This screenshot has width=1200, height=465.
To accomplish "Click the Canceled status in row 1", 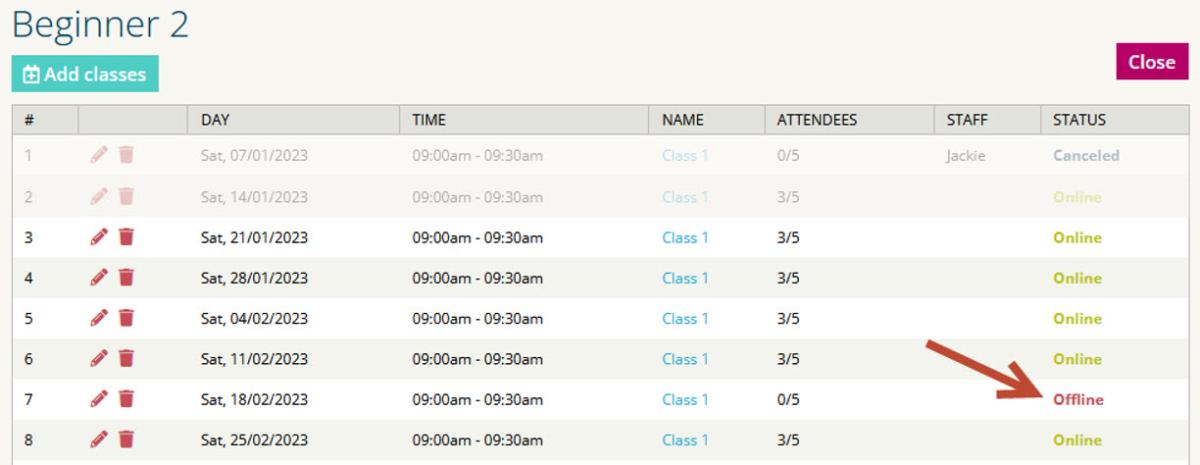I will click(1086, 156).
